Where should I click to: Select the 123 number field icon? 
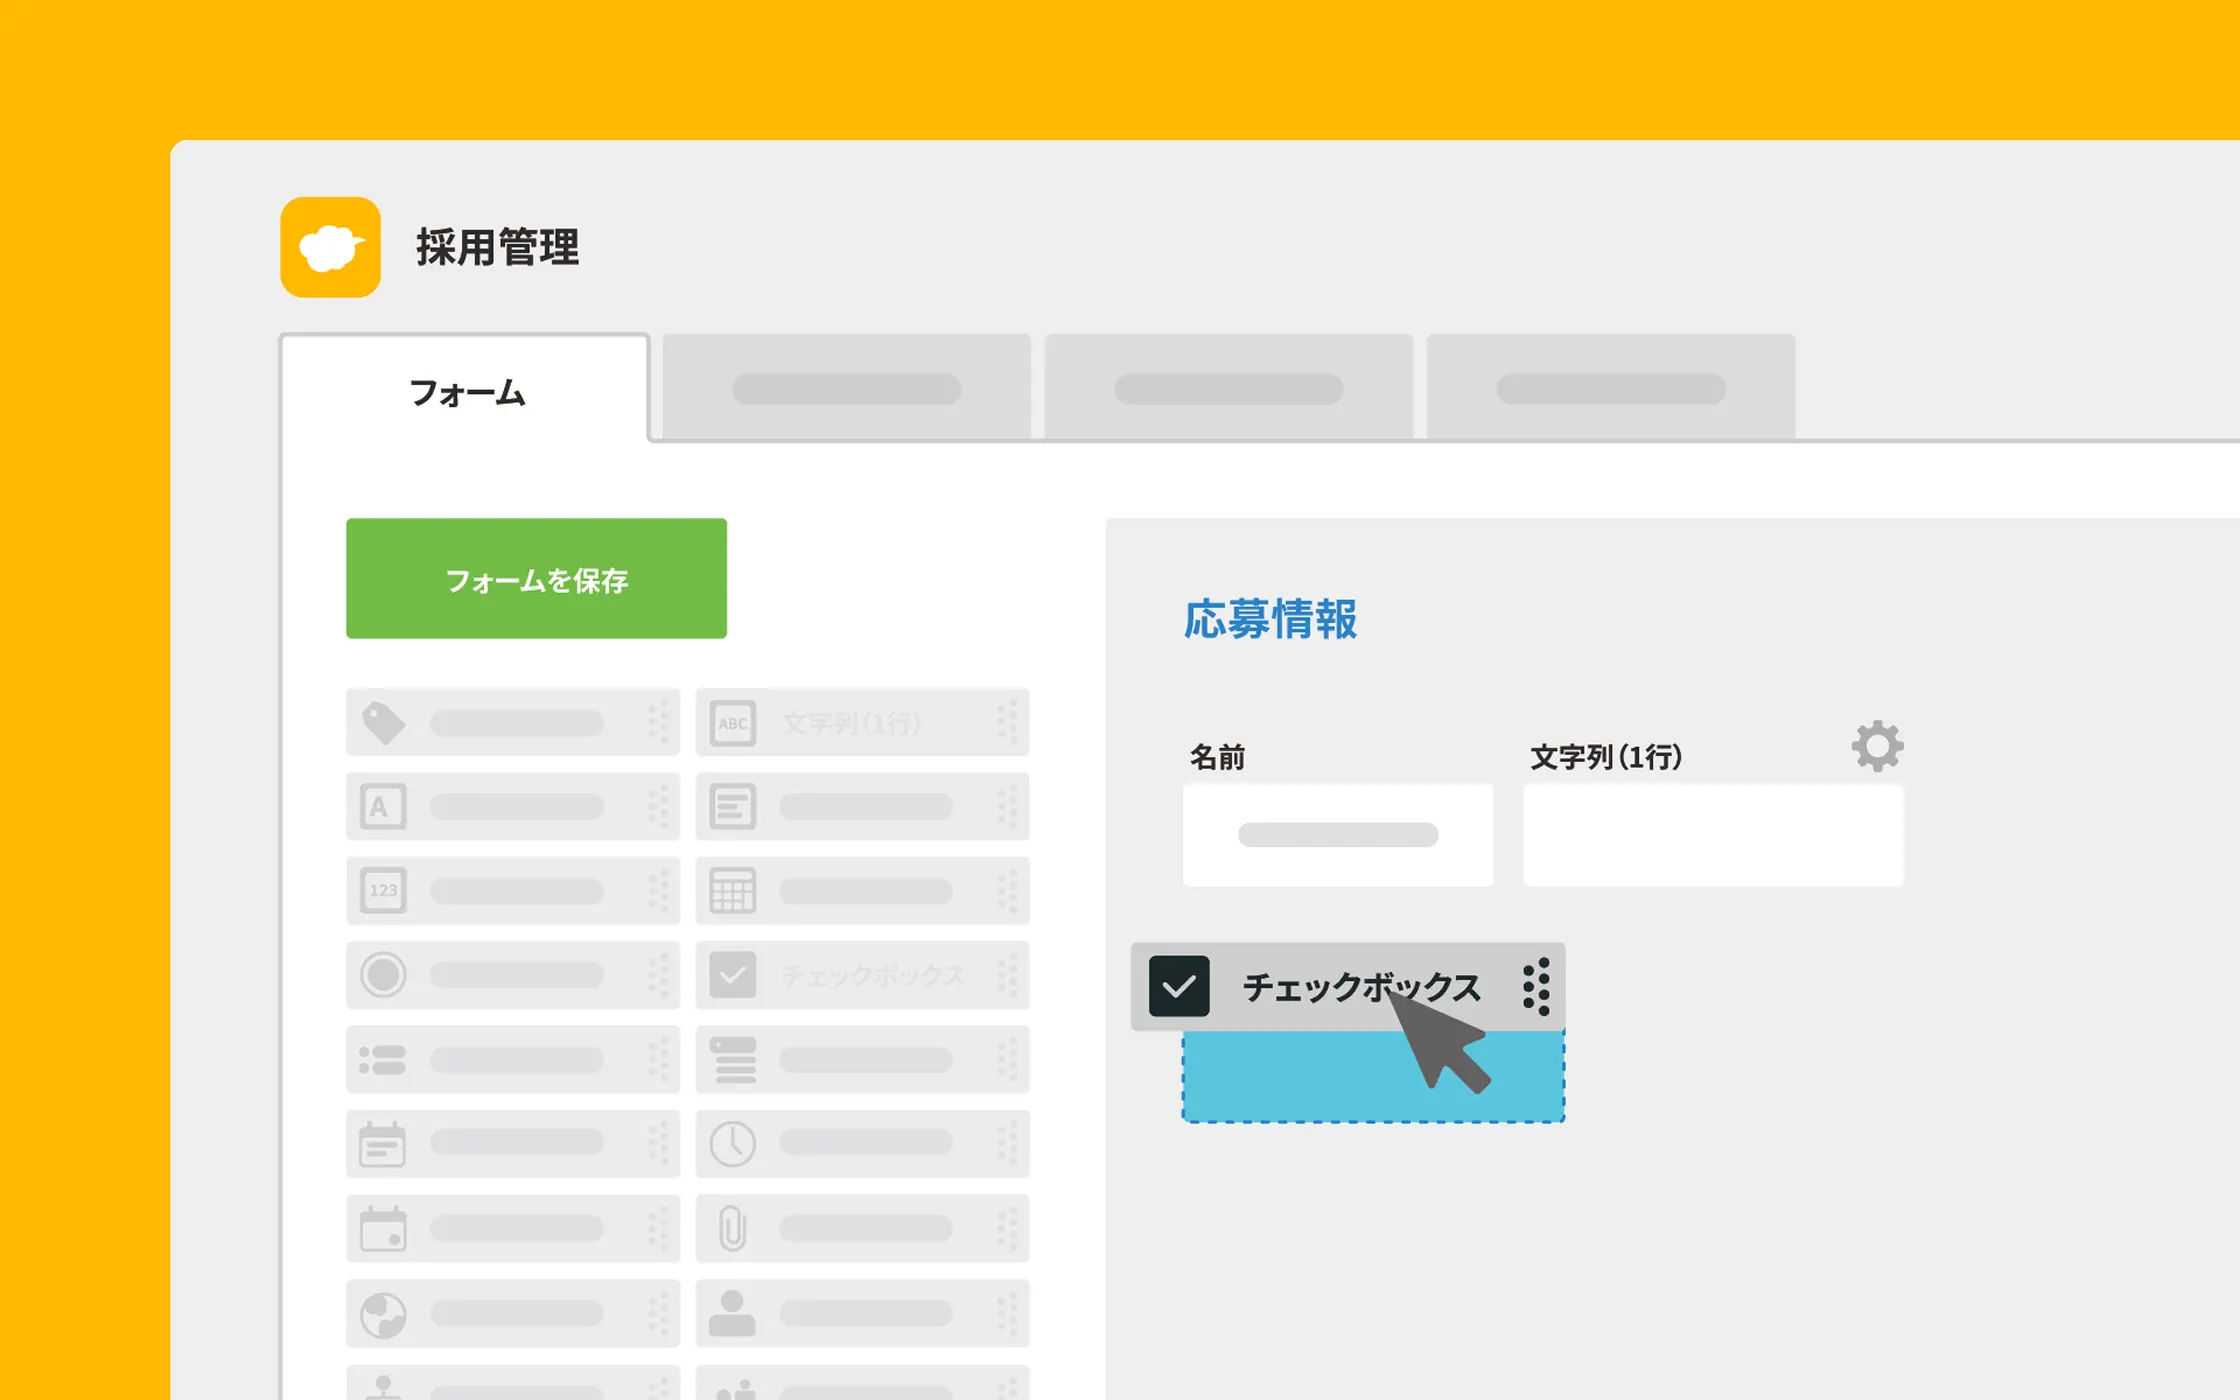coord(383,890)
